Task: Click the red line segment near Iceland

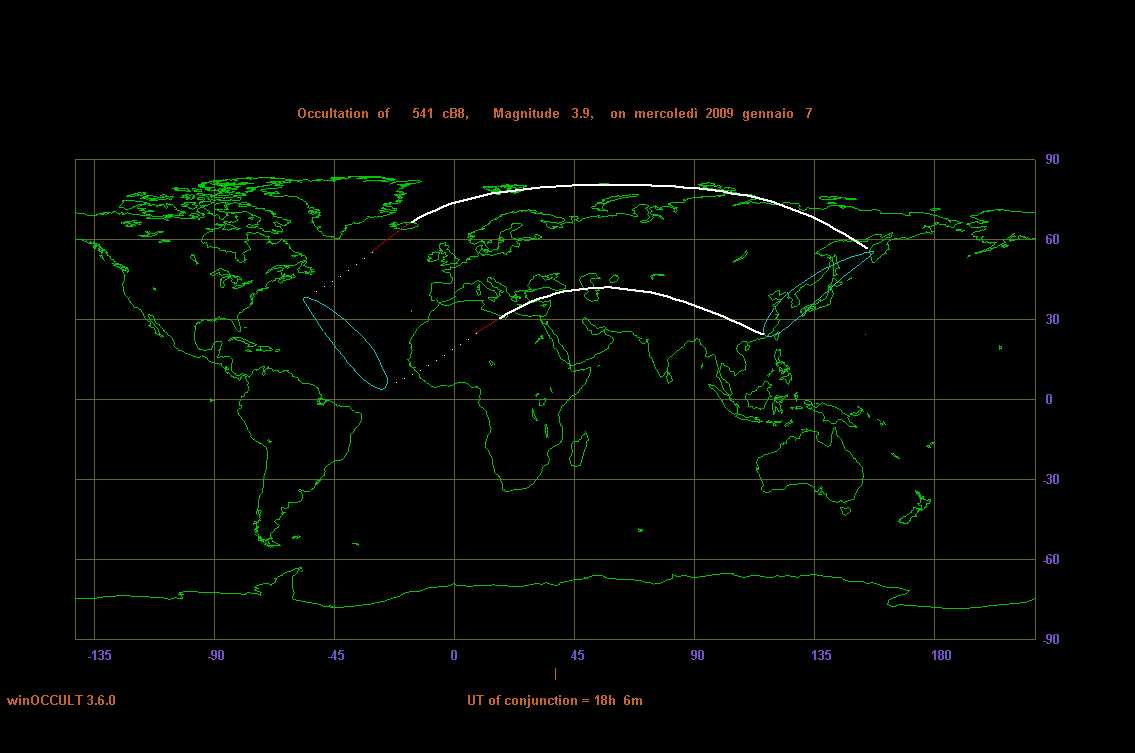Action: [x=388, y=240]
